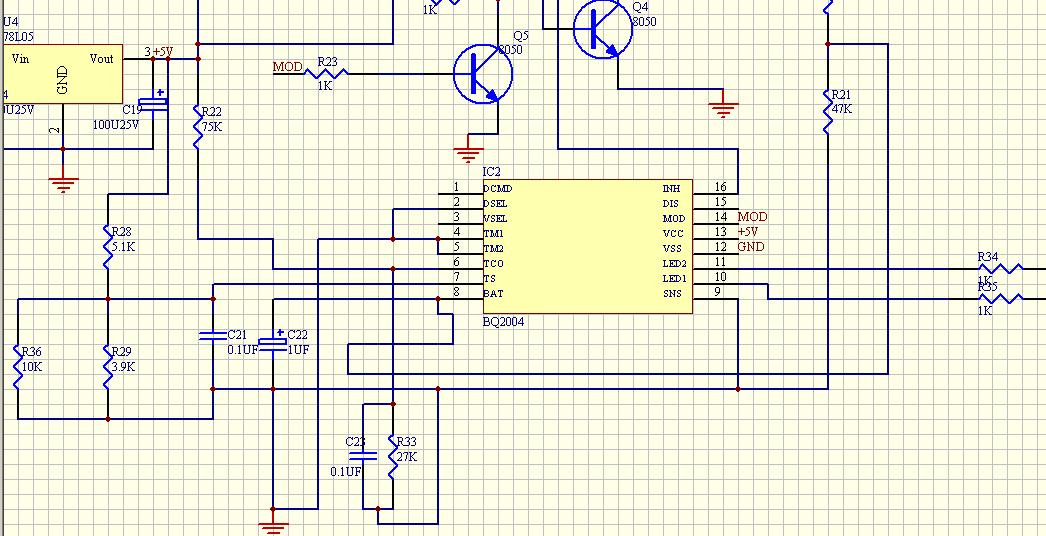The height and width of the screenshot is (536, 1046).
Task: Click the 75K value of R22
Action: (x=211, y=126)
